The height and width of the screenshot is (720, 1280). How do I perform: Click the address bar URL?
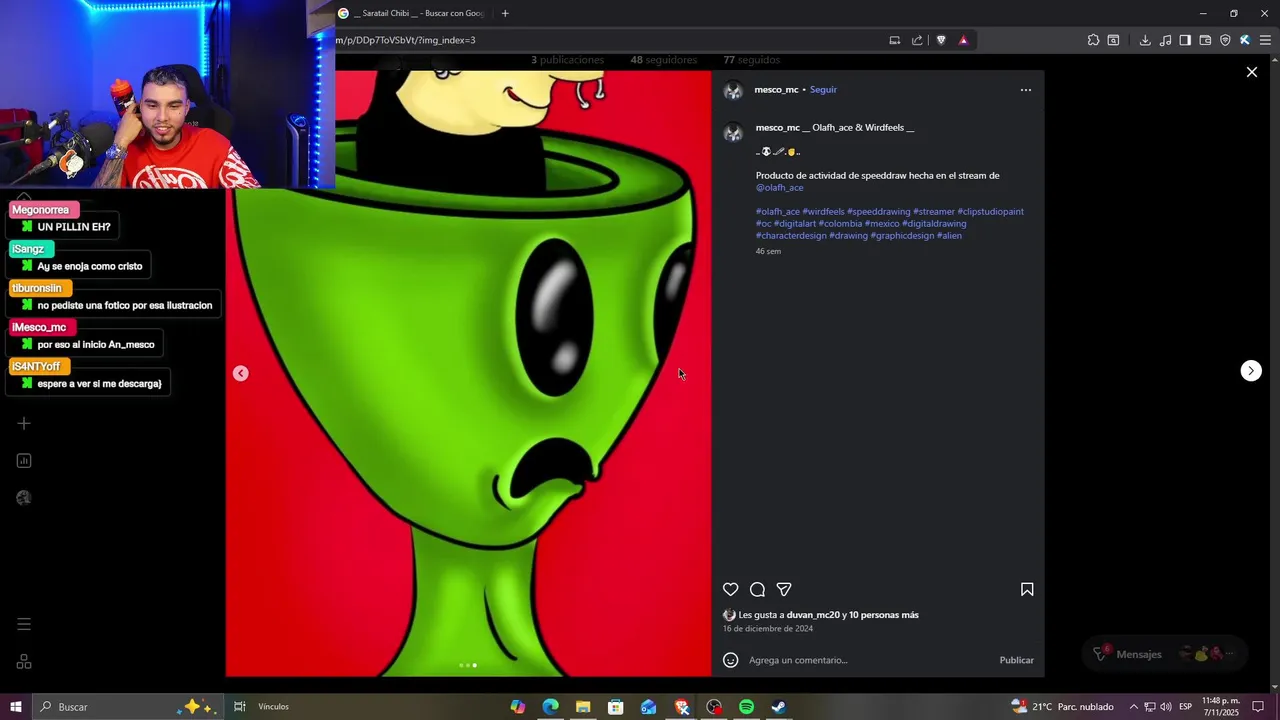click(405, 40)
